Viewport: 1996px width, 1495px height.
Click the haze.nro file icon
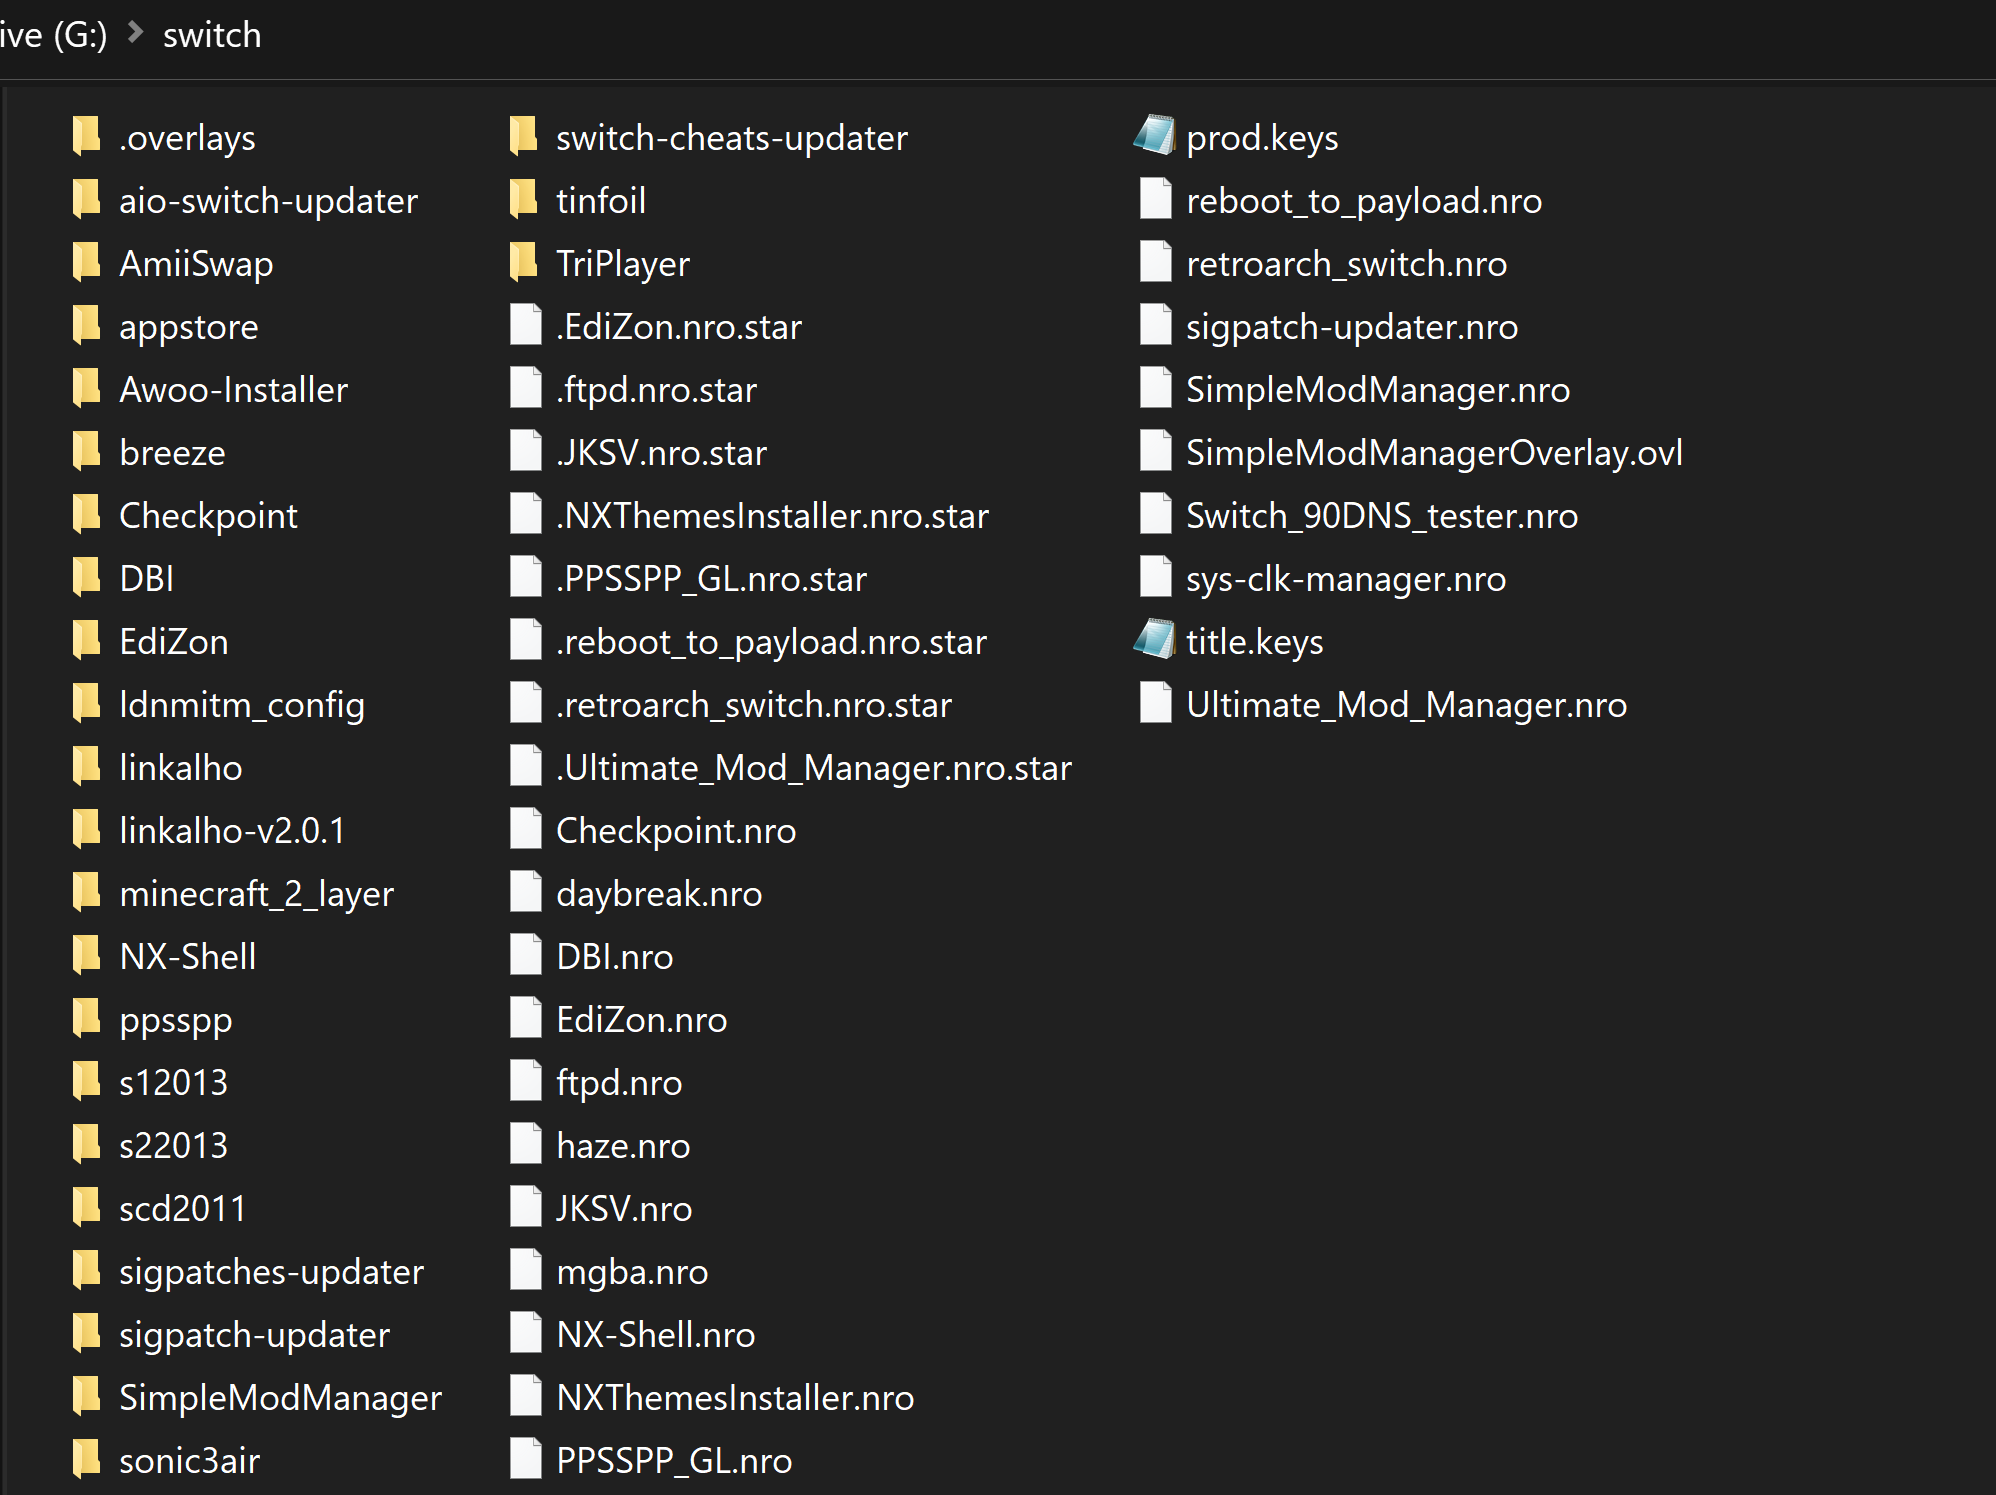click(x=526, y=1144)
